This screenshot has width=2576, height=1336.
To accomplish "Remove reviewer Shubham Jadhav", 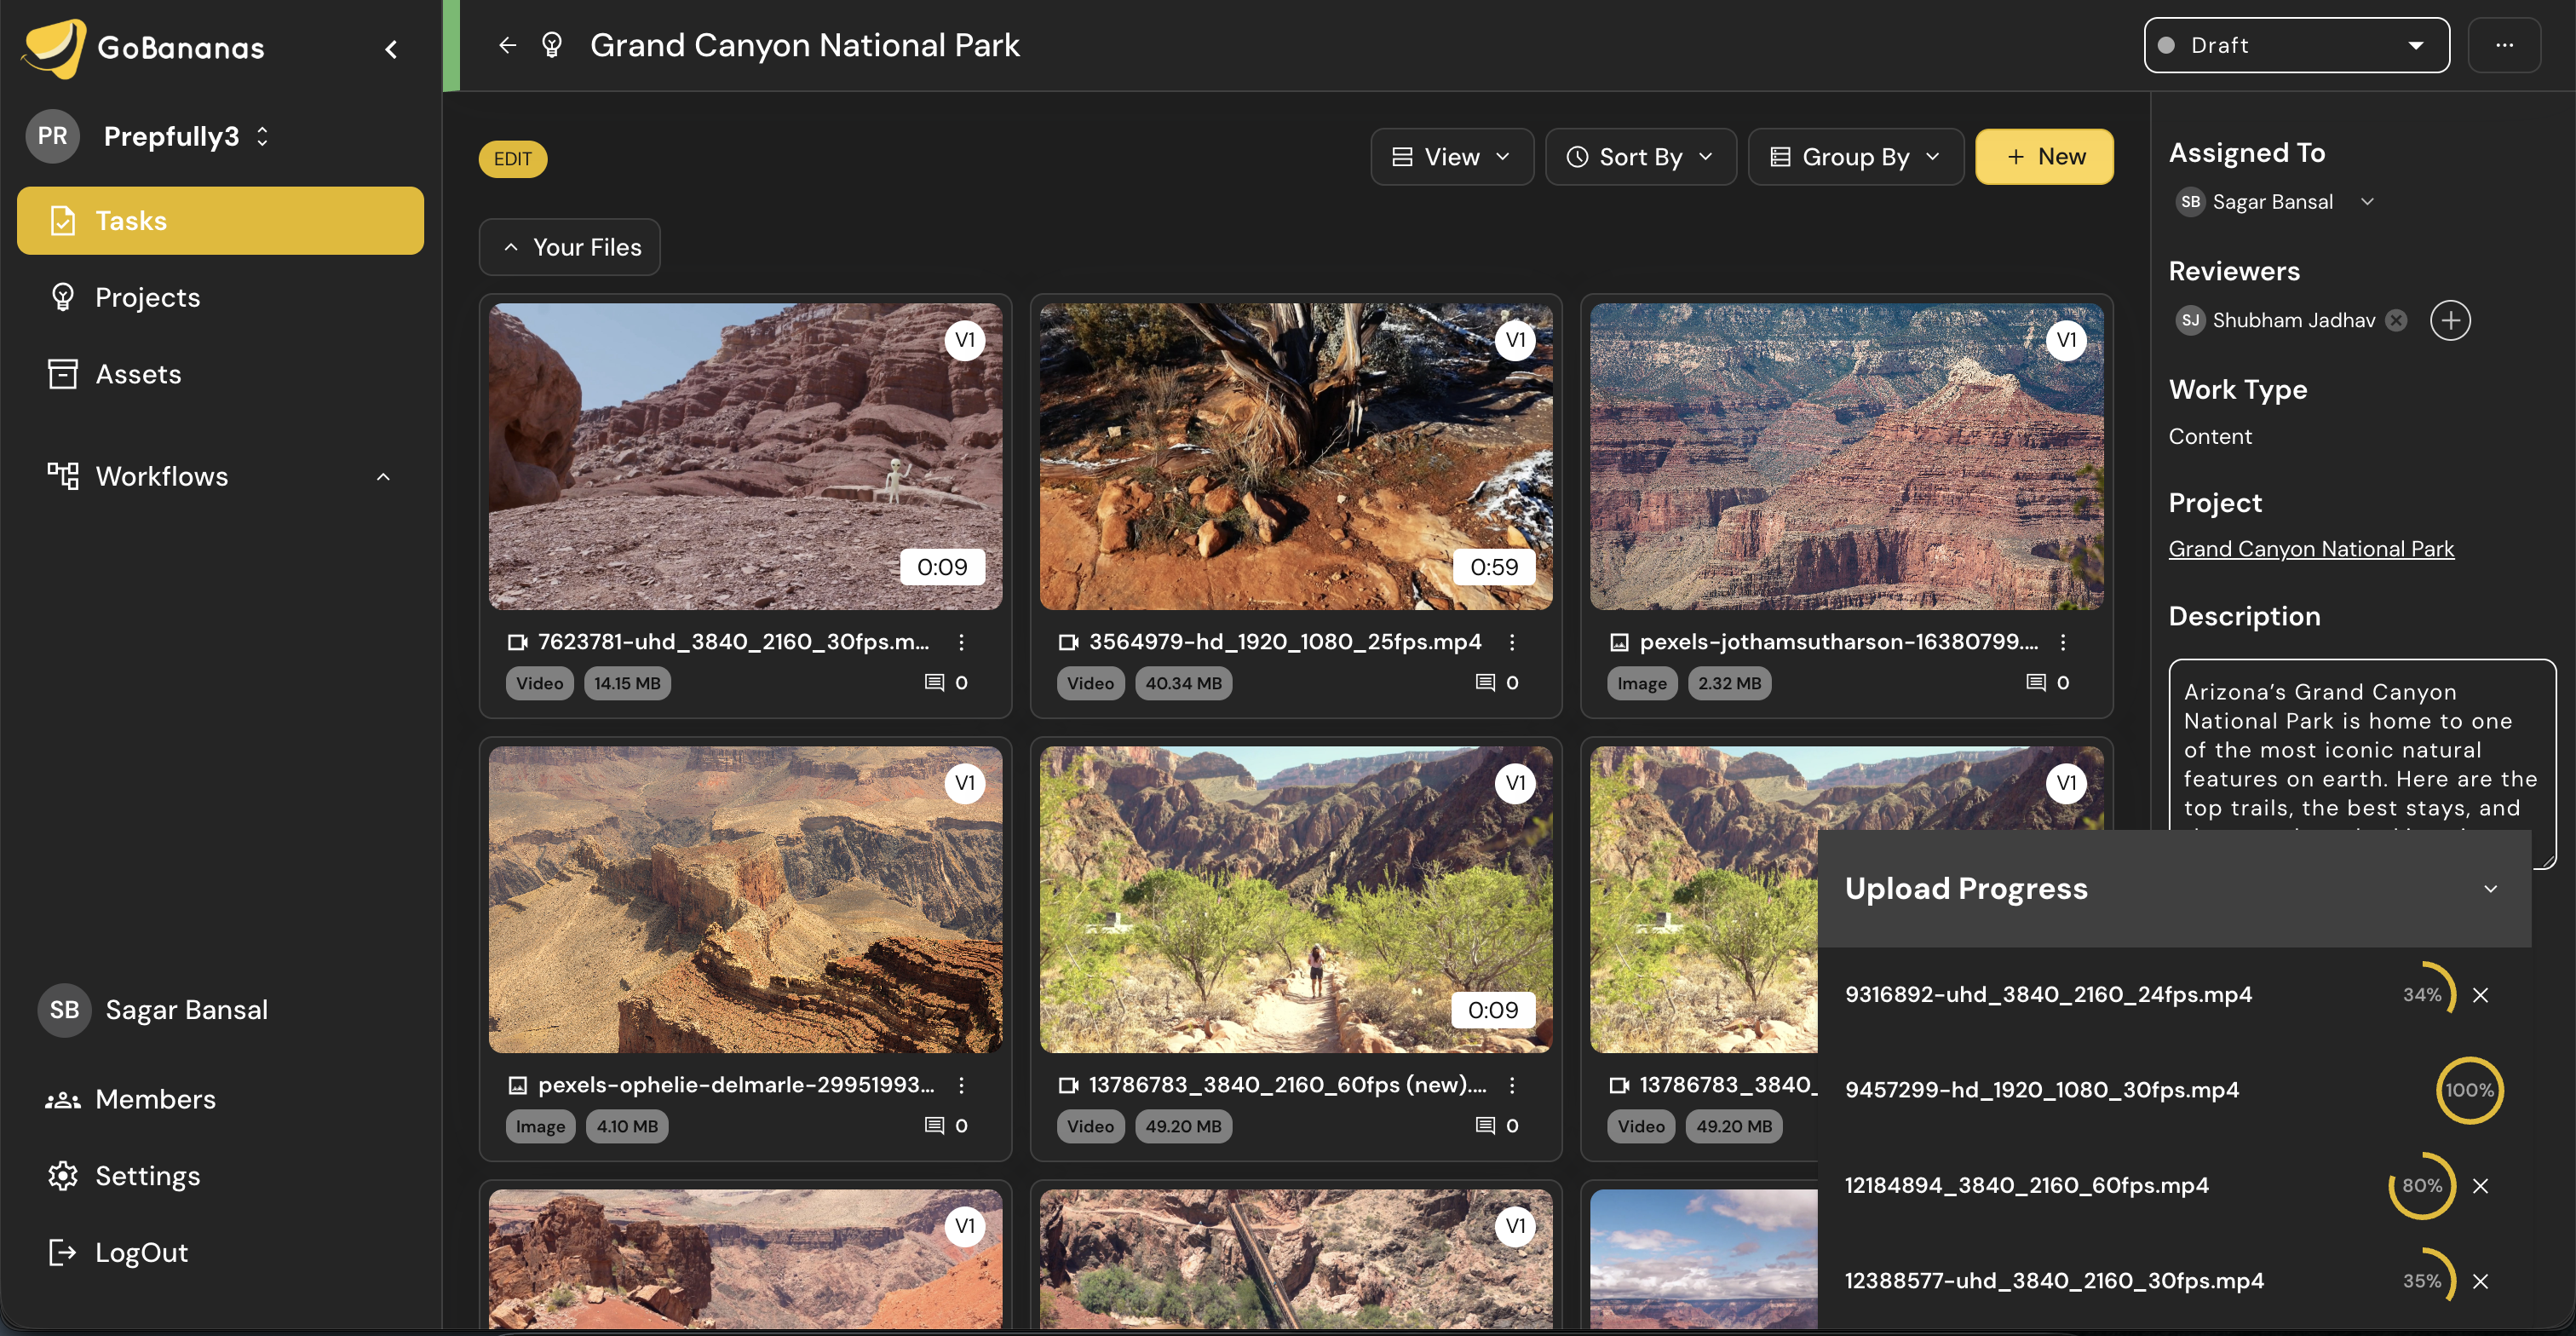I will (2396, 320).
